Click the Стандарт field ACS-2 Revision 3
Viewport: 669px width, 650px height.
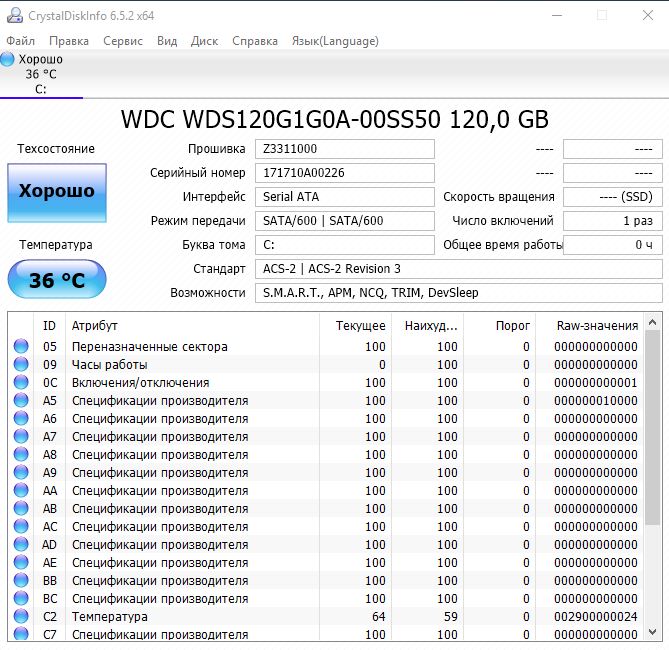459,269
